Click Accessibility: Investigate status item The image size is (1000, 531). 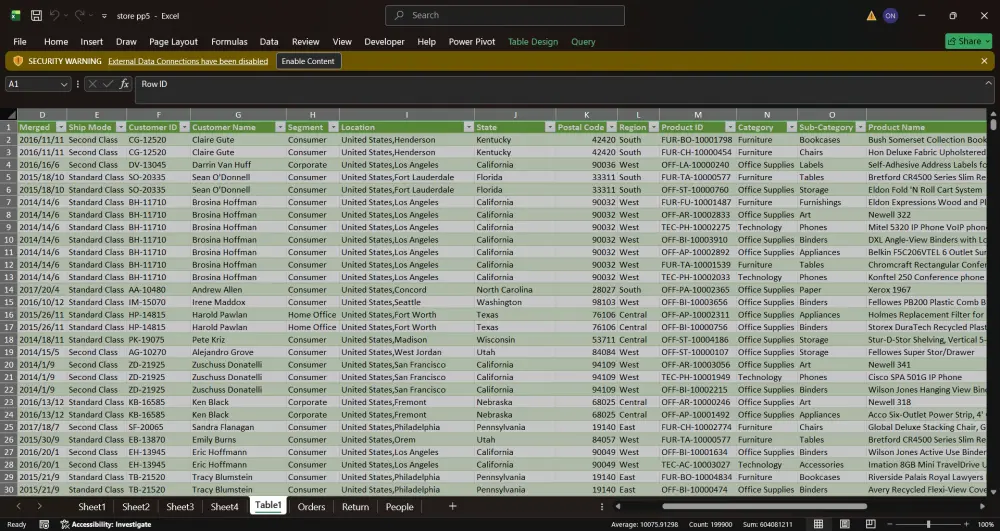[106, 524]
